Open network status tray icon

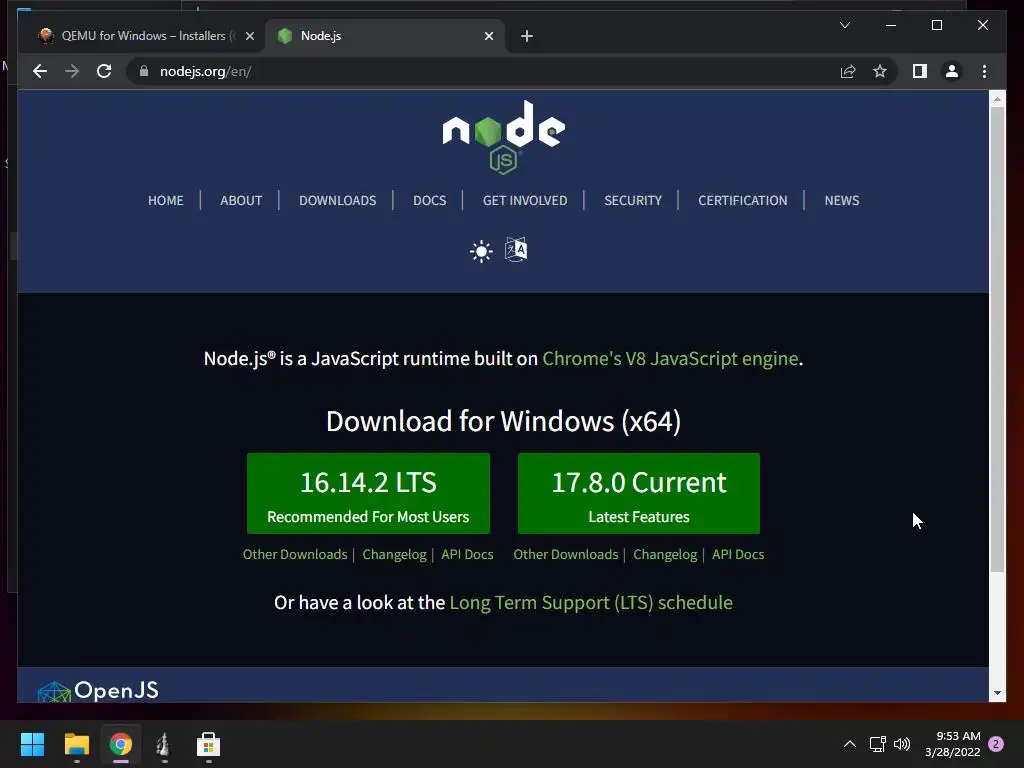click(878, 744)
